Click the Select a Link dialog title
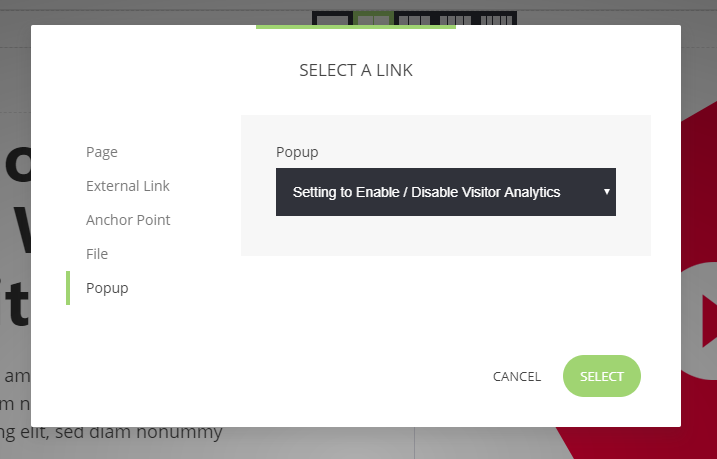The width and height of the screenshot is (717, 459). coord(356,71)
